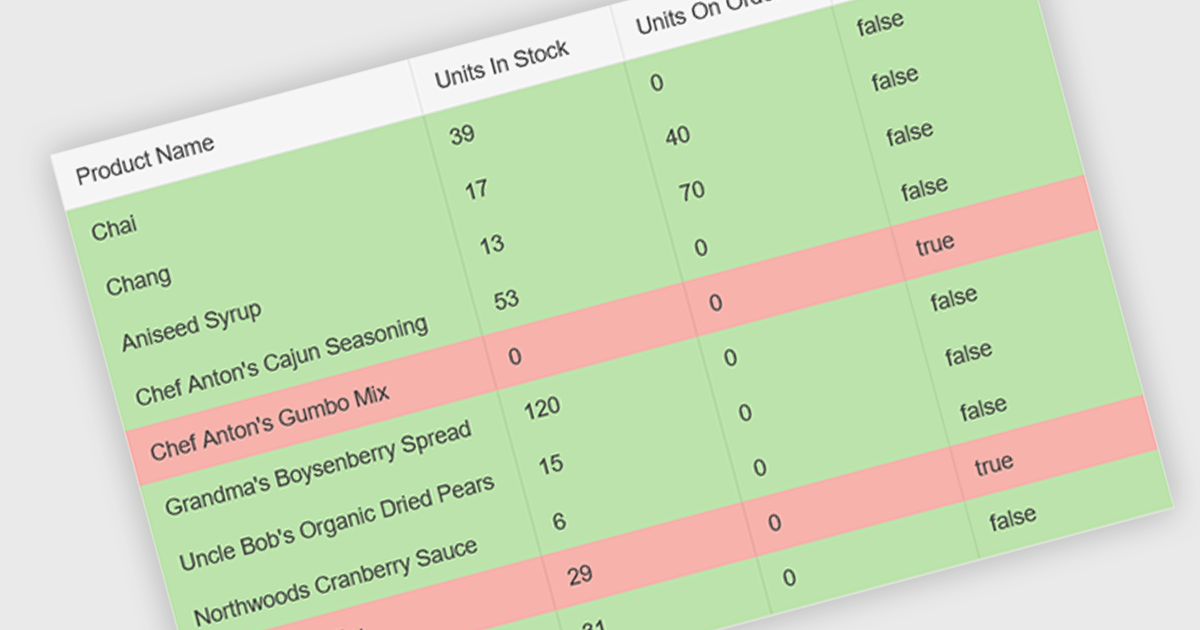1200x630 pixels.
Task: Select Chef Anton's Cajun Seasoning row
Action: tap(281, 360)
